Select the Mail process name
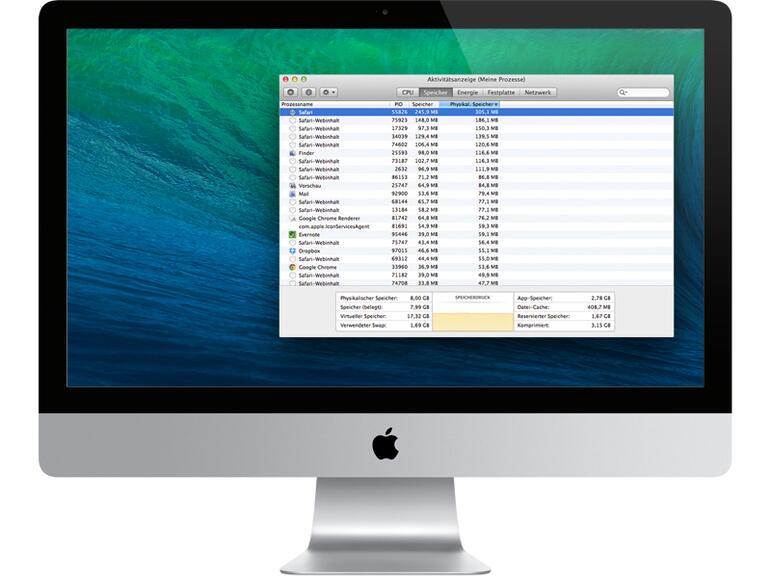The height and width of the screenshot is (578, 770). [303, 194]
